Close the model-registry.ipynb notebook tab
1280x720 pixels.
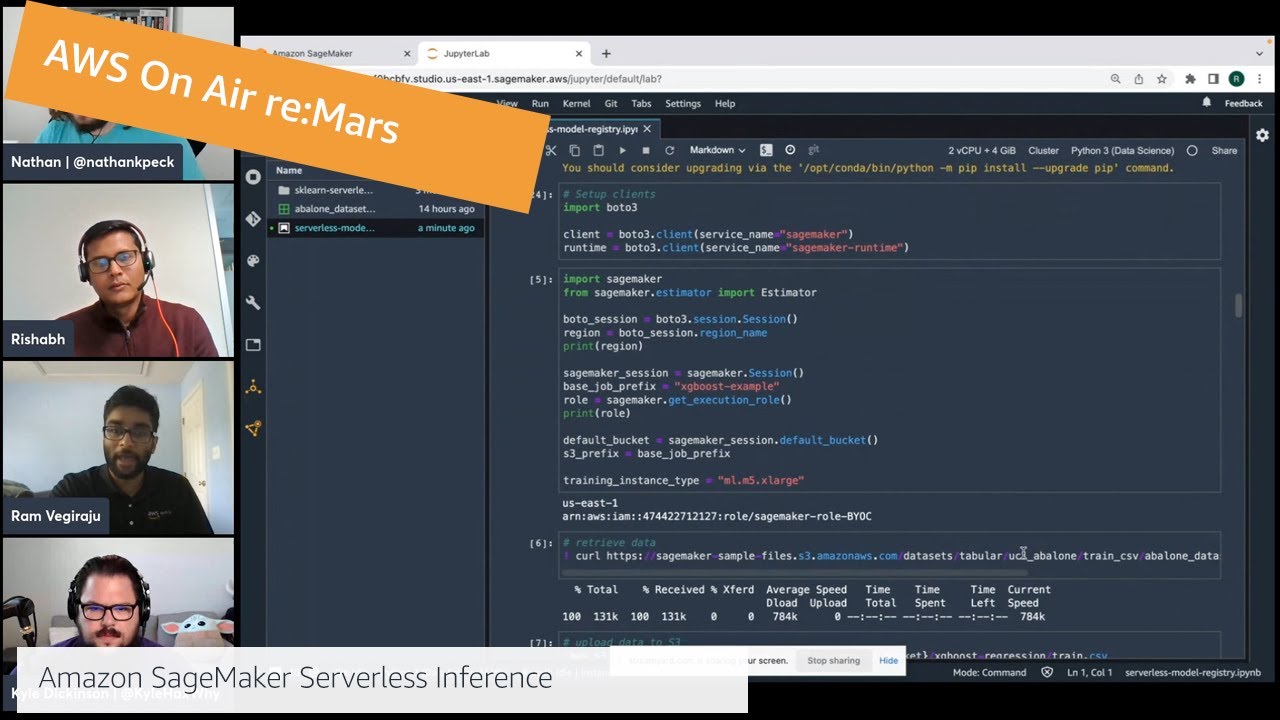tap(647, 129)
